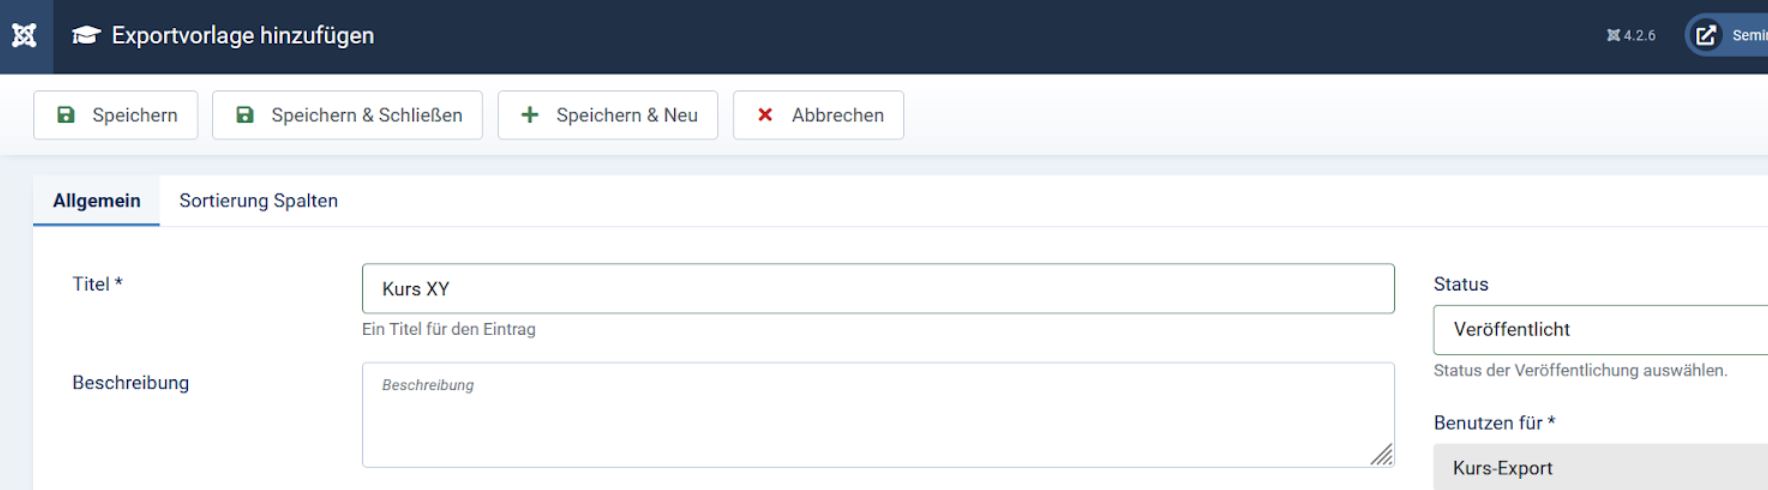Screen dimensions: 1768x490
Task: Open the Benutzen für Kurs-Export dropdown
Action: click(1600, 468)
